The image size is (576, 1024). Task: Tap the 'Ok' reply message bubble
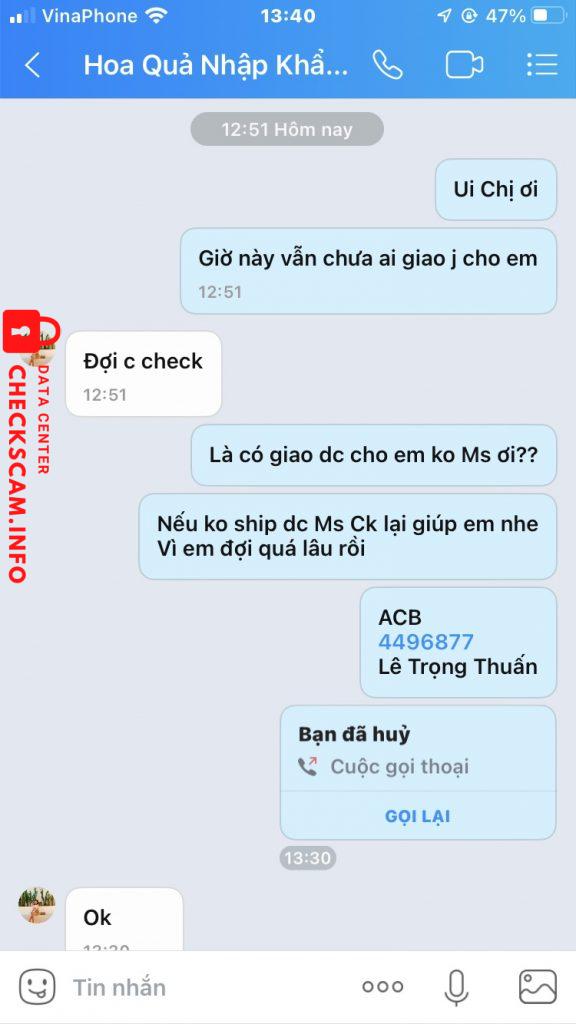[x=124, y=920]
